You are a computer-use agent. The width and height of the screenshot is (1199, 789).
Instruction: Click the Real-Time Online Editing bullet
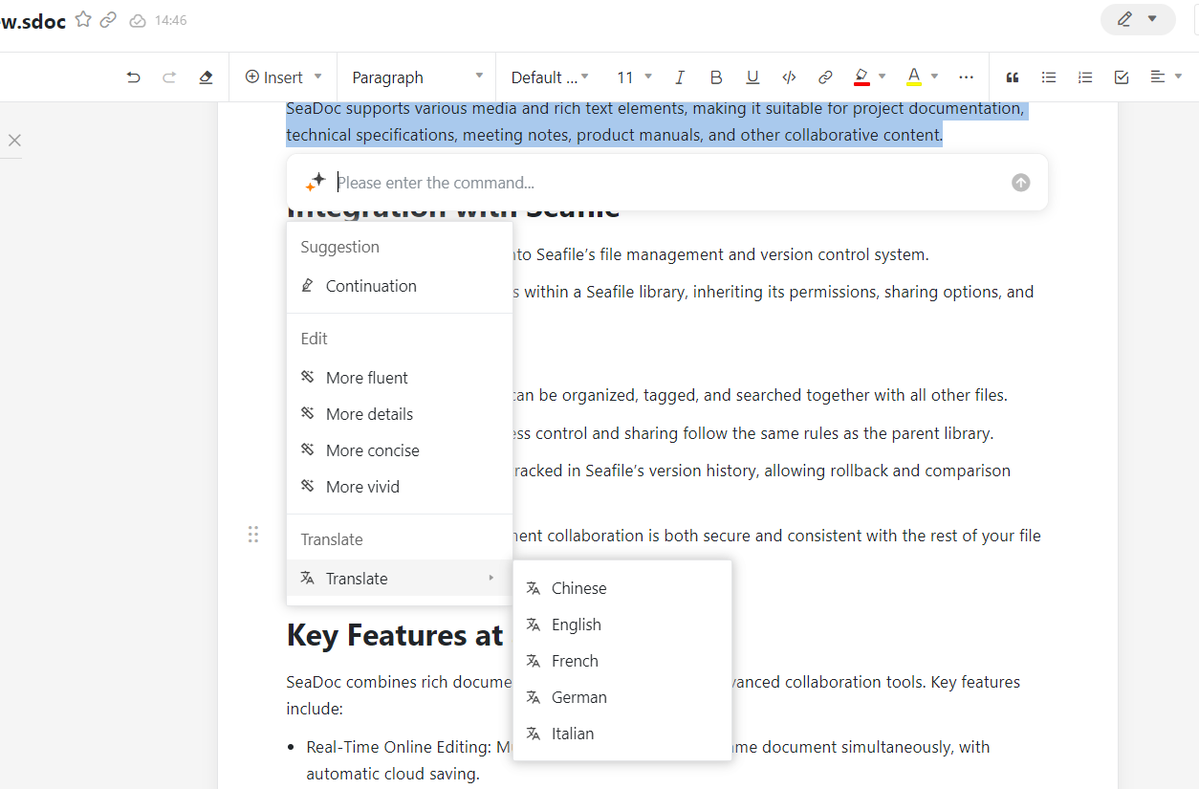[x=648, y=760]
